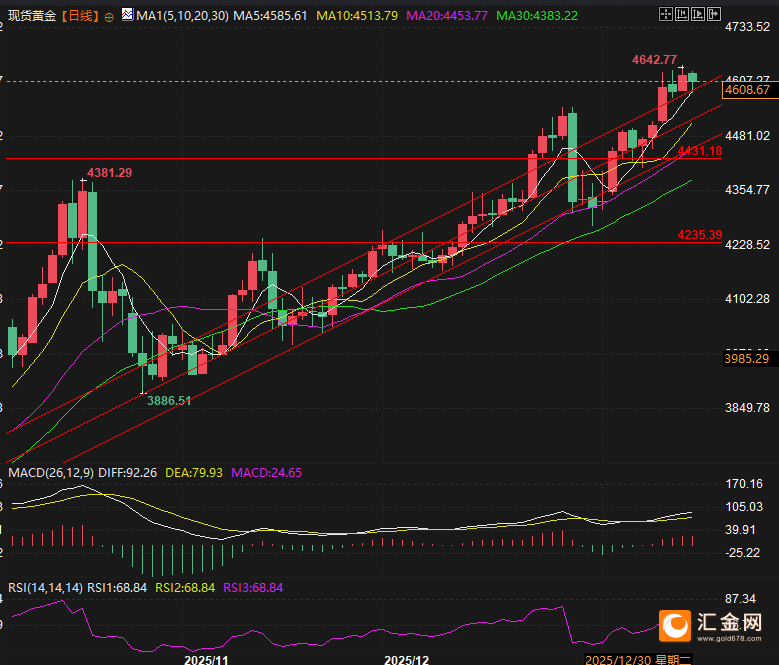Select the MA10:4513.79 value label
Viewport: 779px width, 665px height.
coord(357,16)
